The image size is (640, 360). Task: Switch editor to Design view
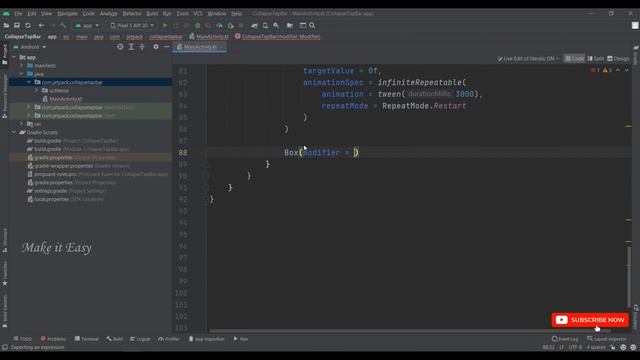[618, 59]
